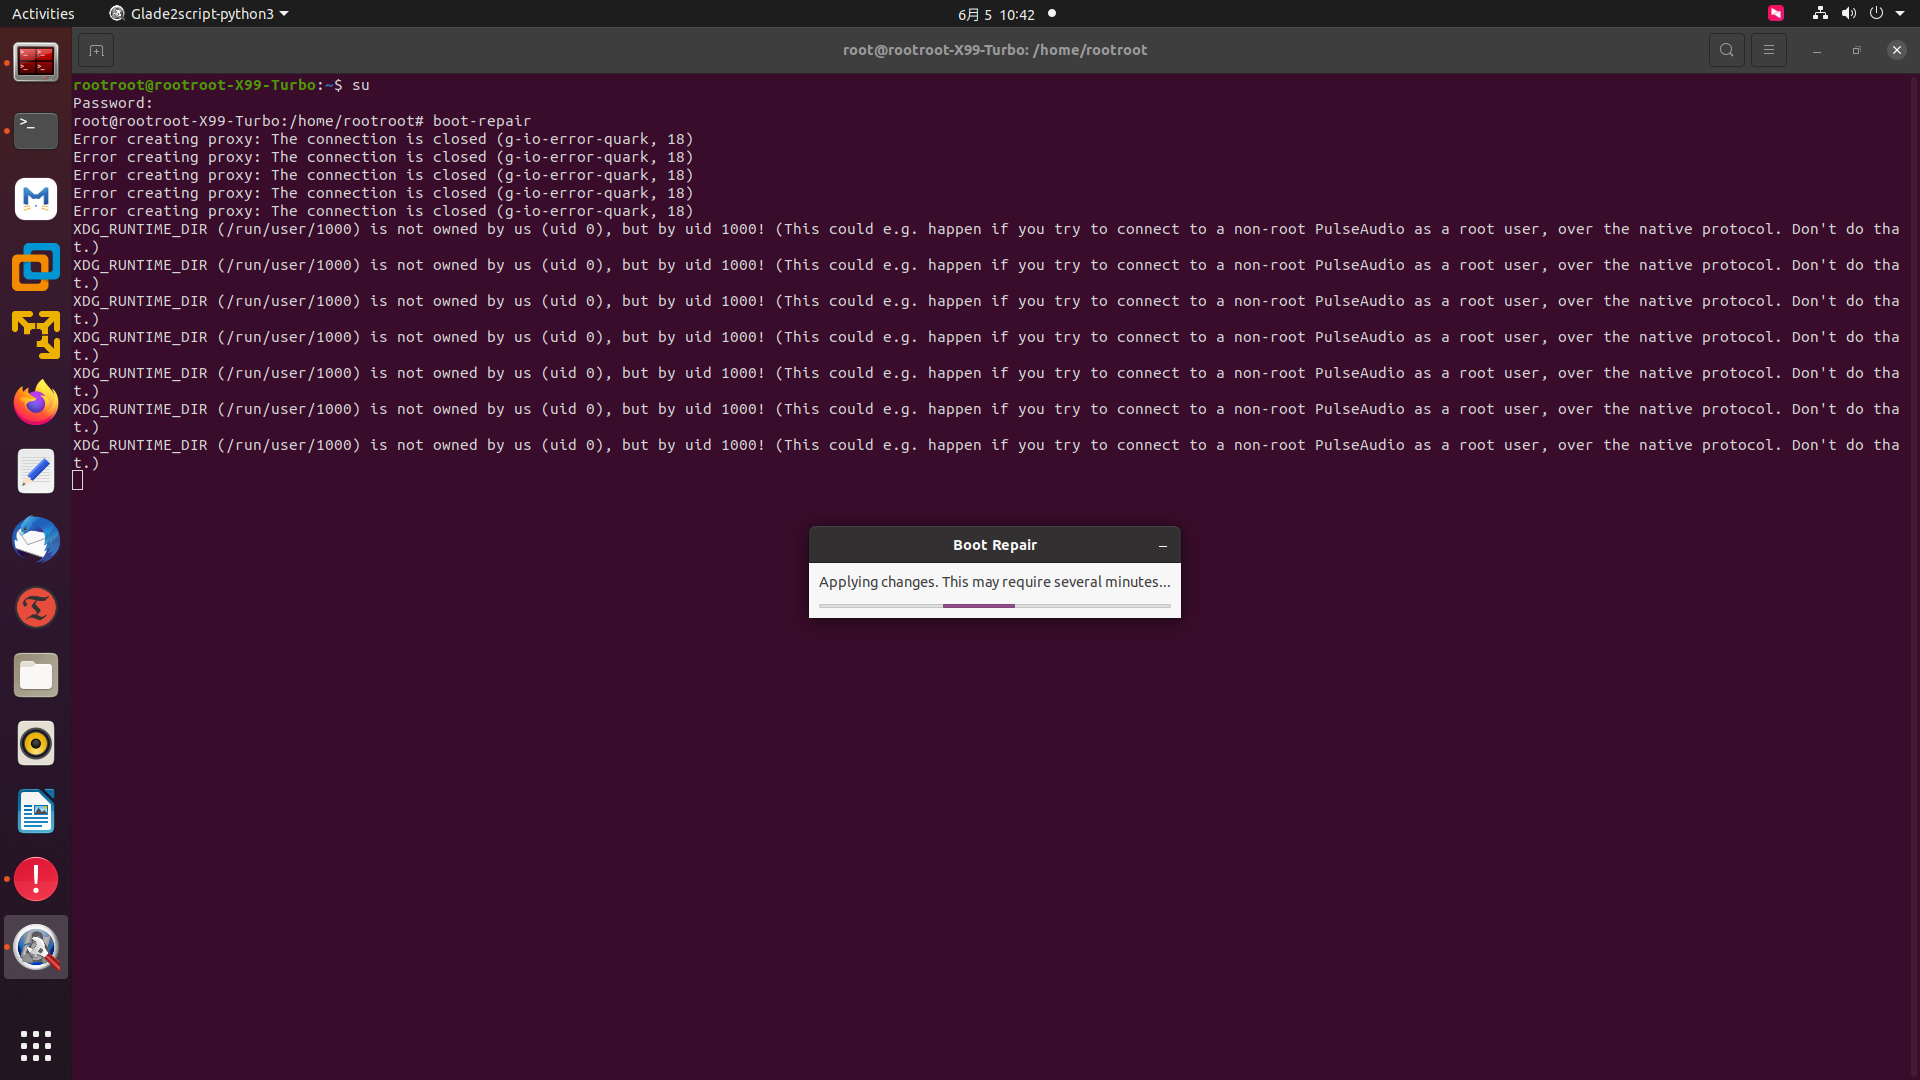Open the Boot Repair dock icon
The image size is (1920, 1080).
36,948
